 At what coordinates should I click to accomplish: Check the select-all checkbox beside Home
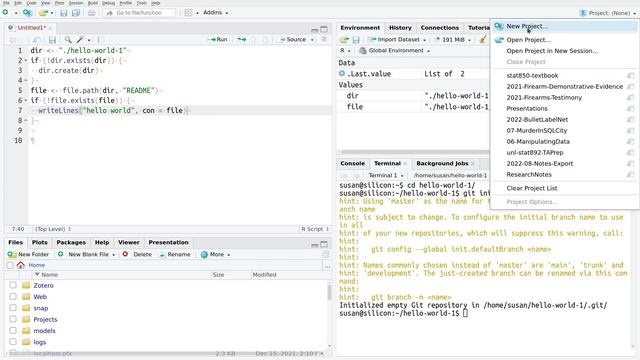click(x=10, y=265)
